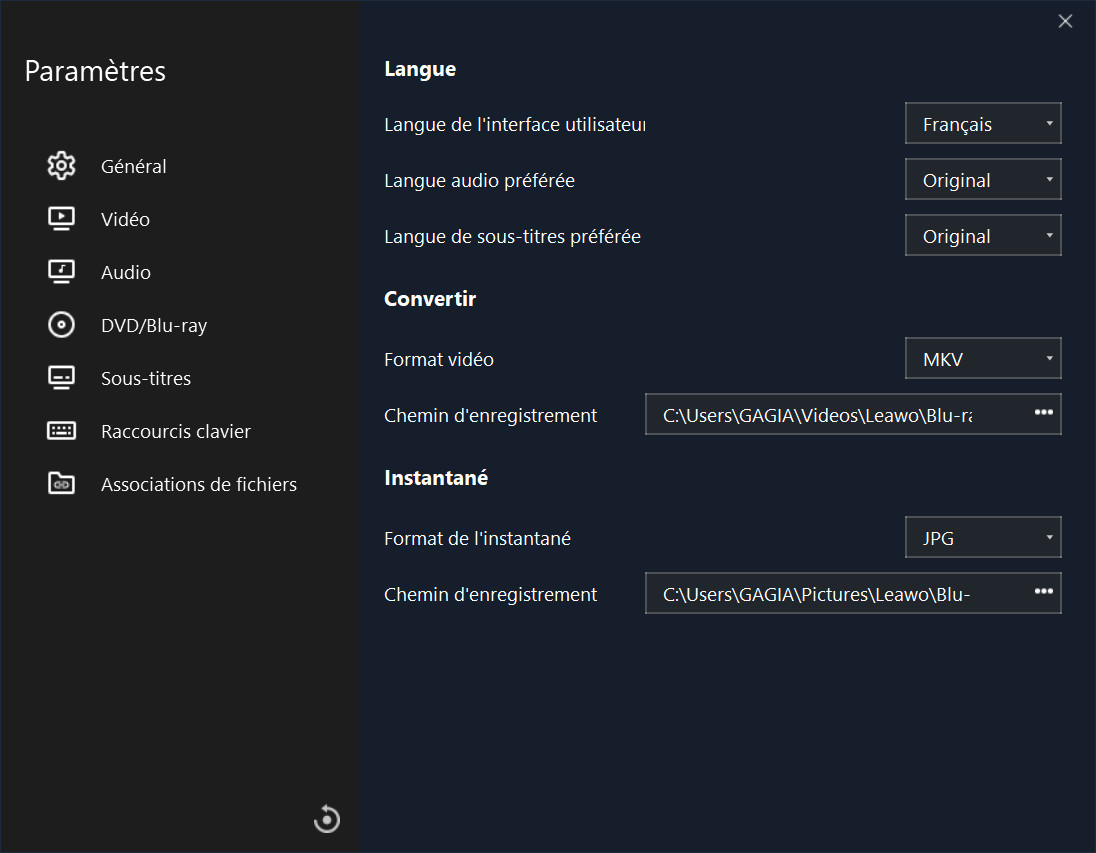Change the Format vidéo MKV dropdown
The image size is (1096, 853).
982,359
